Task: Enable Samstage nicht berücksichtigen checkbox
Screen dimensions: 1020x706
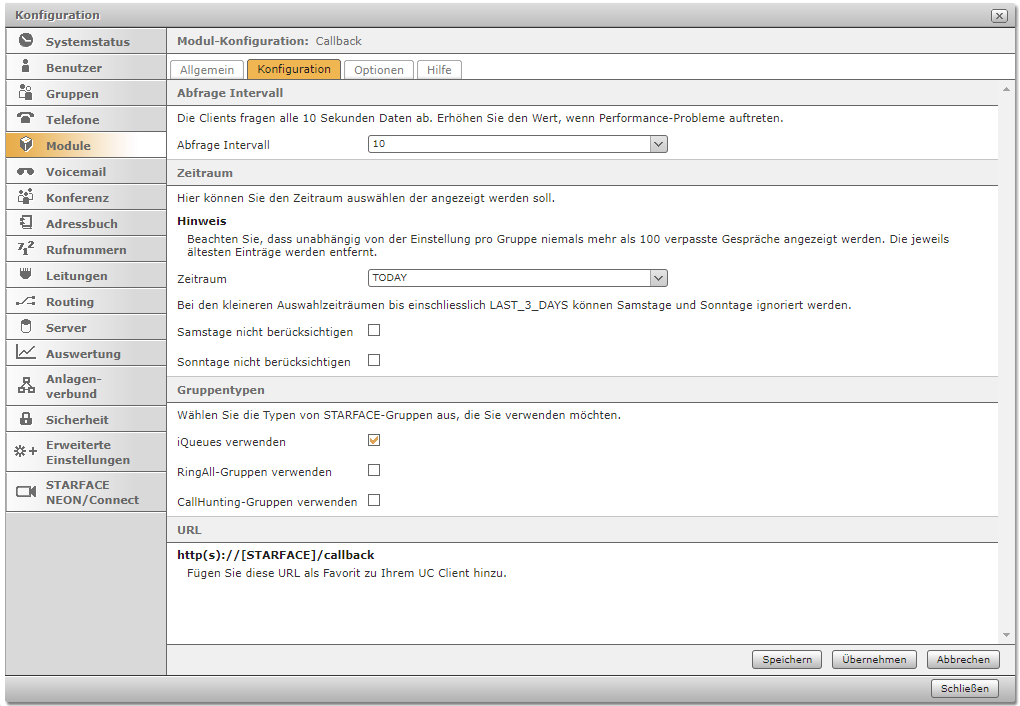Action: pos(374,330)
